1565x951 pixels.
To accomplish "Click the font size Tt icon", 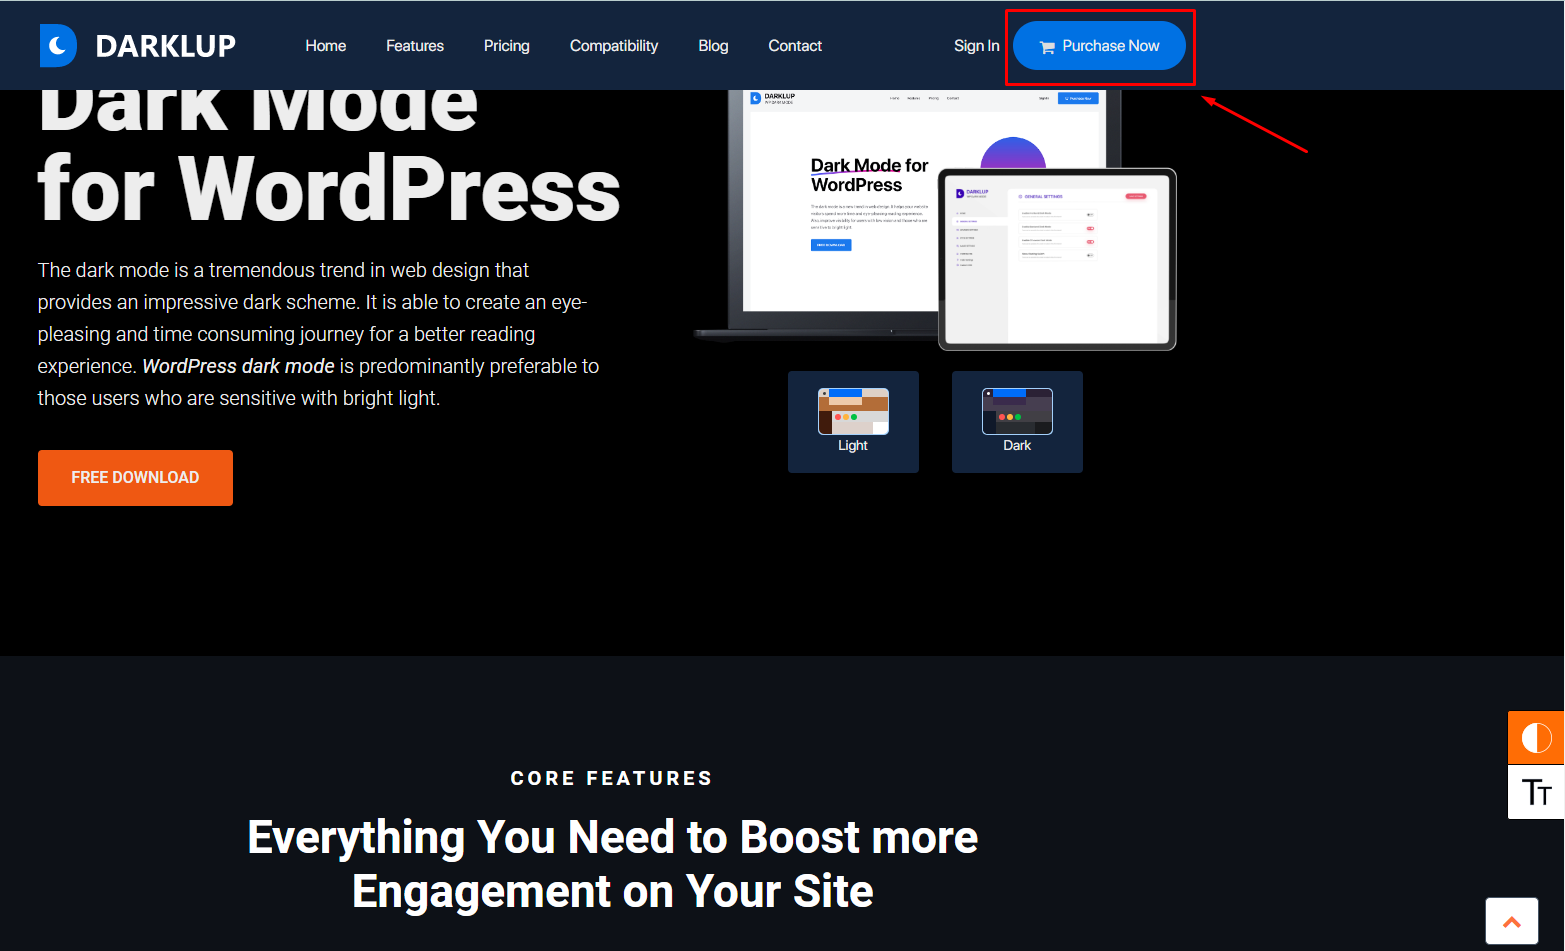I will (1536, 792).
